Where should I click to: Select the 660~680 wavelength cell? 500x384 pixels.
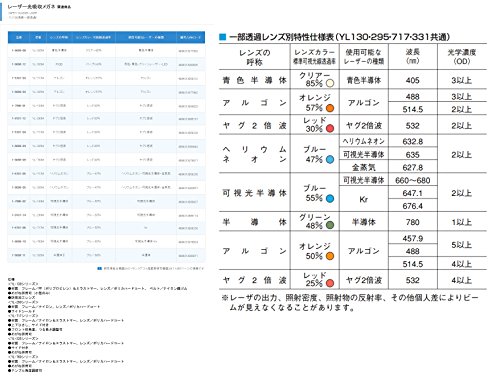point(413,181)
